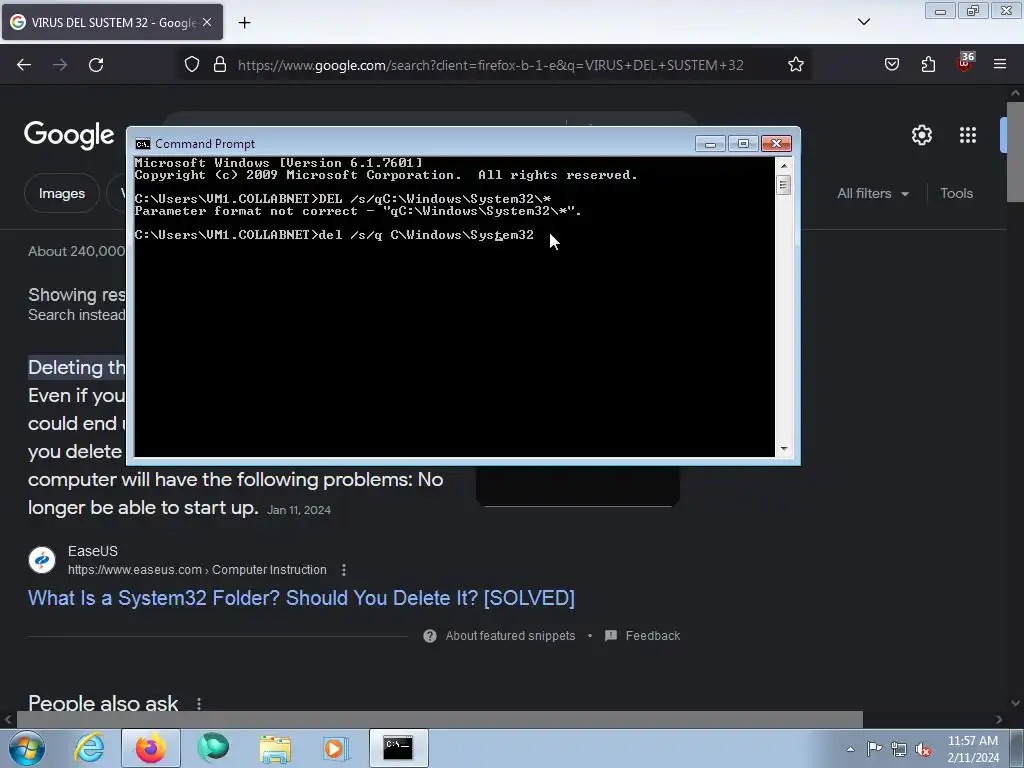Viewport: 1024px width, 768px height.
Task: Select the VIRUS DEL SUSTEM 32 tab
Action: (x=112, y=22)
